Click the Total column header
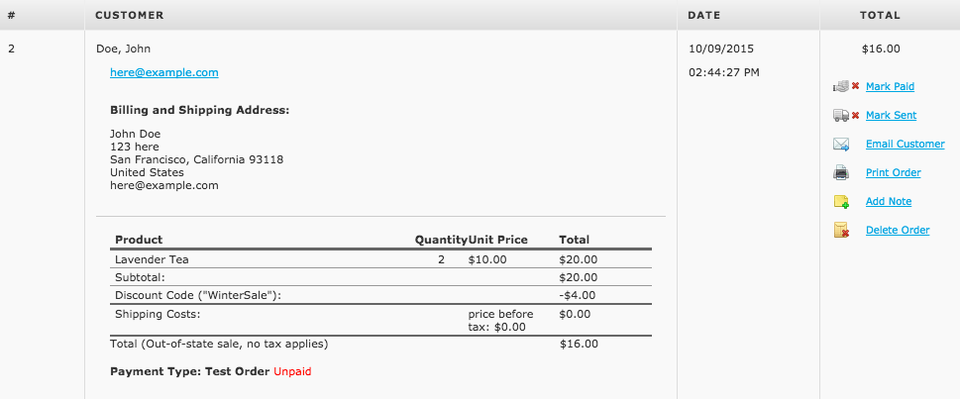Viewport: 960px width, 399px height. click(x=880, y=15)
